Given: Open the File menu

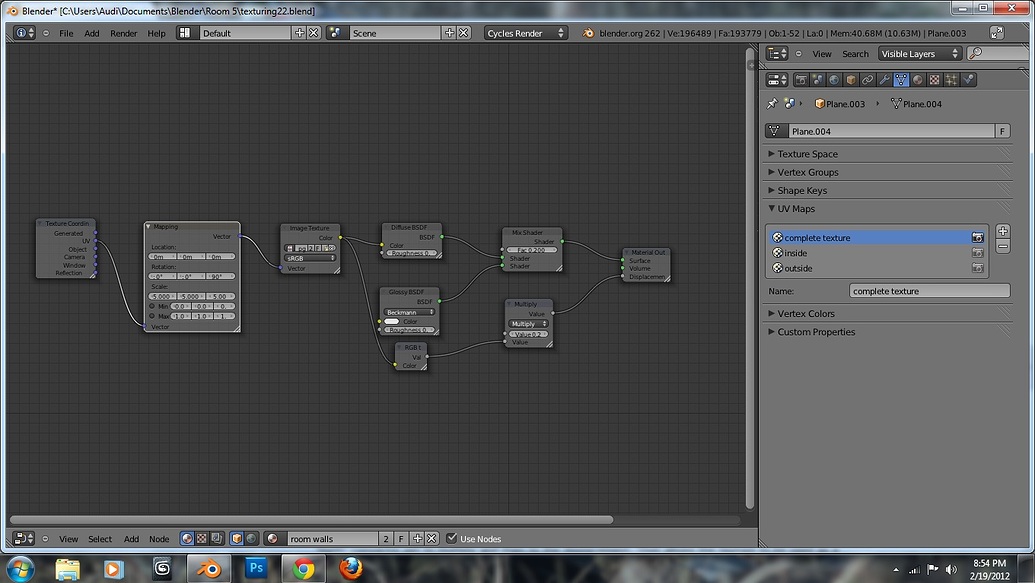Looking at the screenshot, I should (66, 33).
